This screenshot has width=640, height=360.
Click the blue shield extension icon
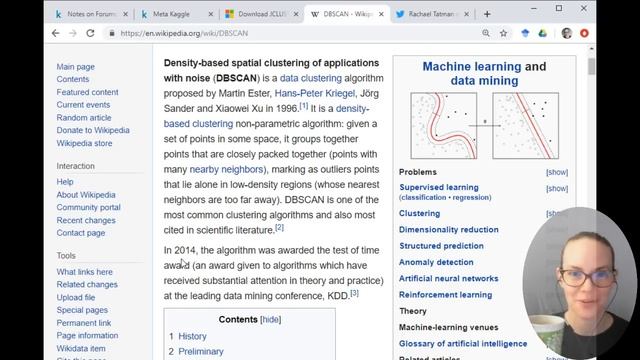(x=525, y=33)
